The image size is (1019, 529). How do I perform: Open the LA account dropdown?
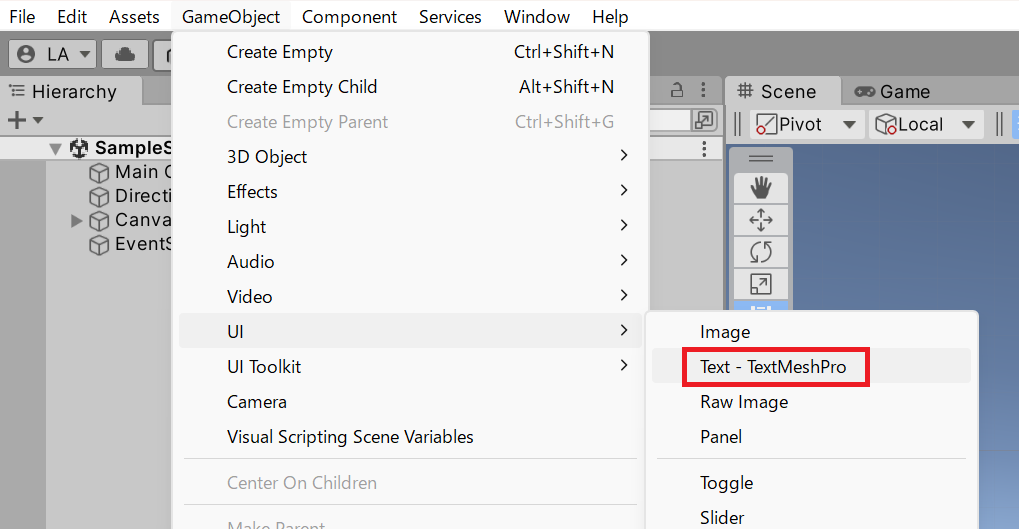click(x=53, y=54)
